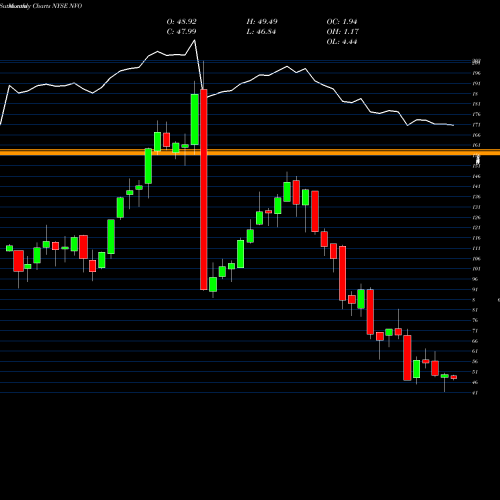Click the open price 'O: 48.92'

point(181,22)
